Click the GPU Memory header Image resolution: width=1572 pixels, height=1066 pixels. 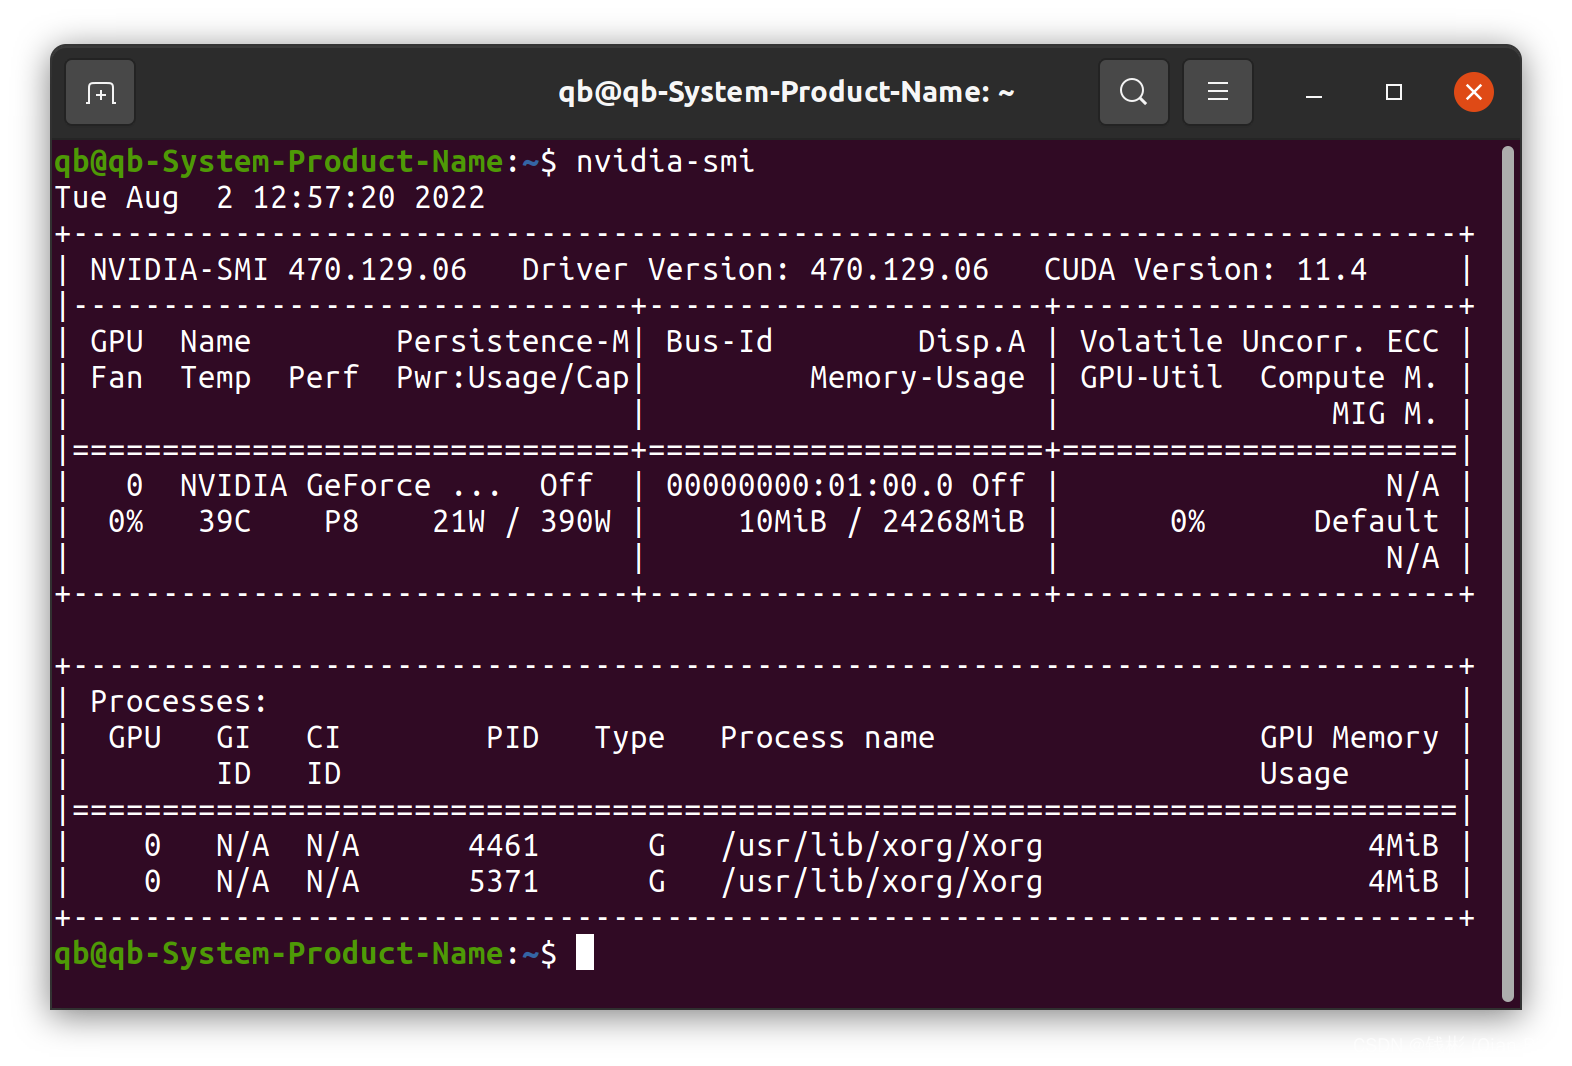point(1349,737)
